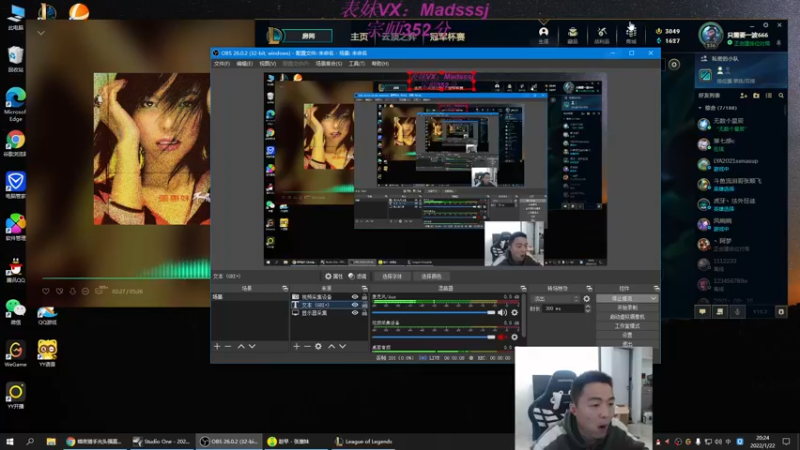Viewport: 800px width, 450px height.
Task: Click the 选择字体 button in OBS toolbar
Action: click(x=392, y=276)
